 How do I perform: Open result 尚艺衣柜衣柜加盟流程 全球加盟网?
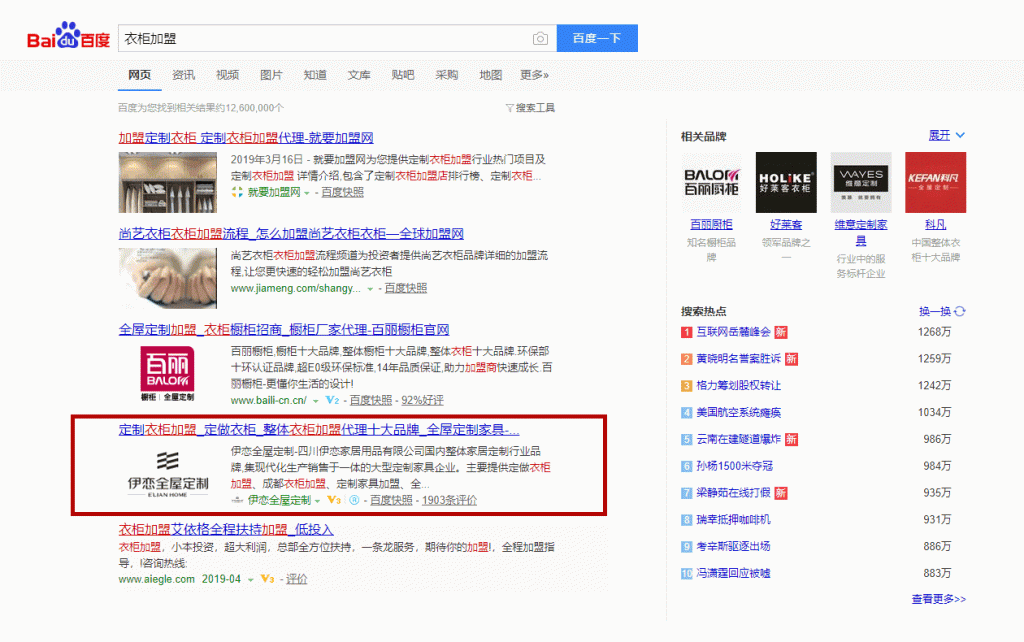click(291, 234)
